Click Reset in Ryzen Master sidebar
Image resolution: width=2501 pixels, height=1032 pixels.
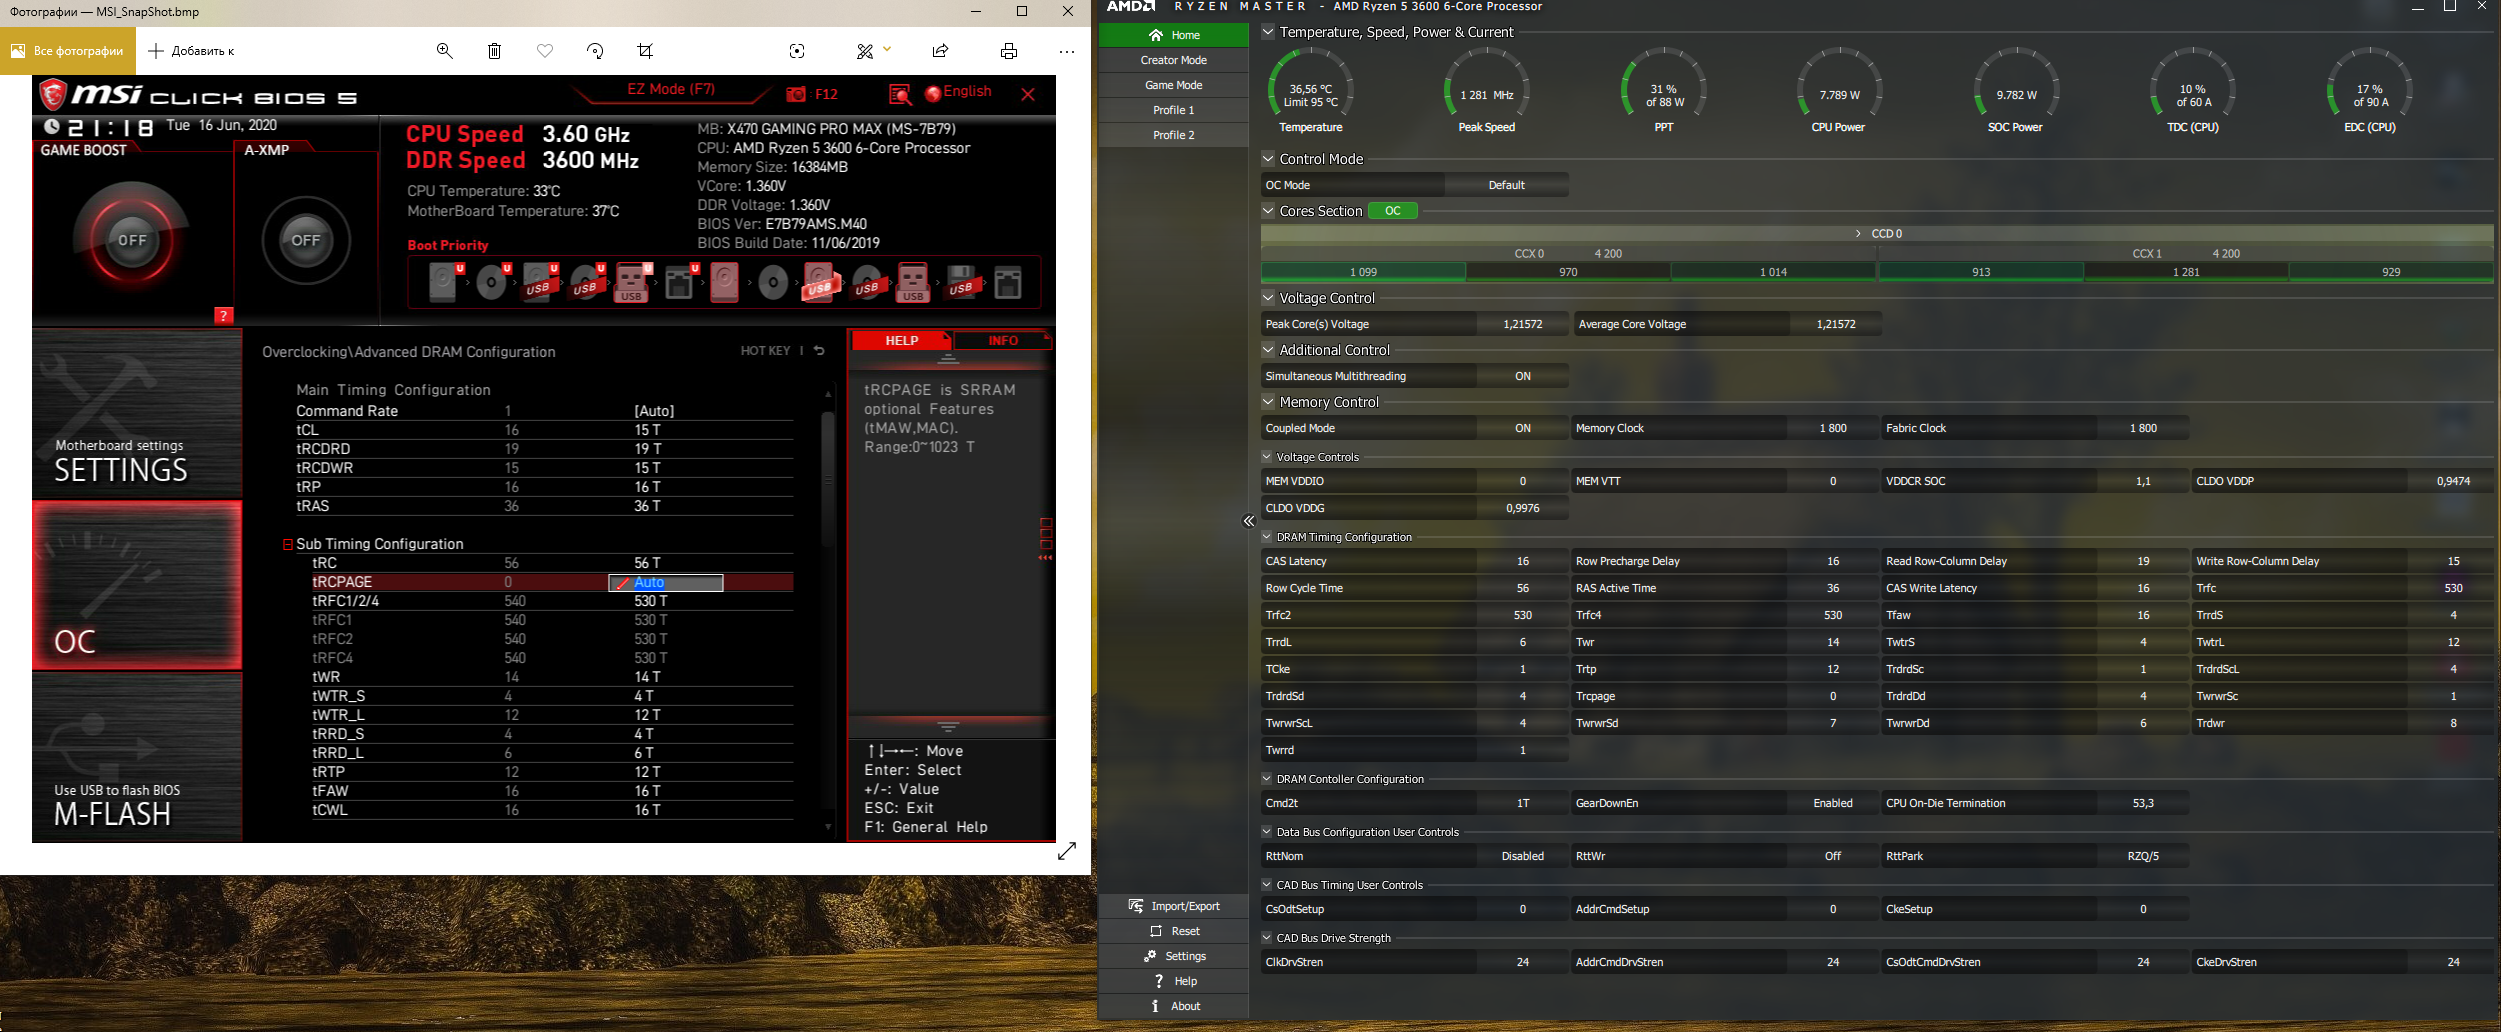[x=1174, y=931]
